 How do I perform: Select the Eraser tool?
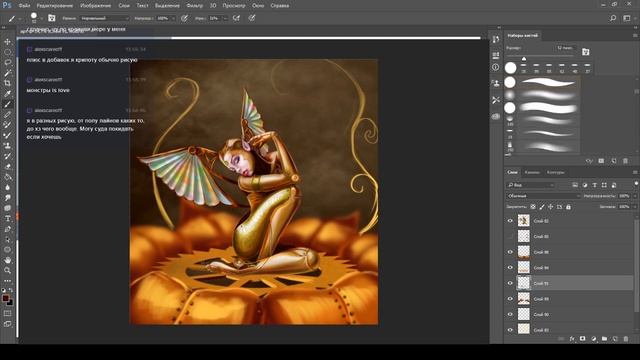pyautogui.click(x=7, y=167)
